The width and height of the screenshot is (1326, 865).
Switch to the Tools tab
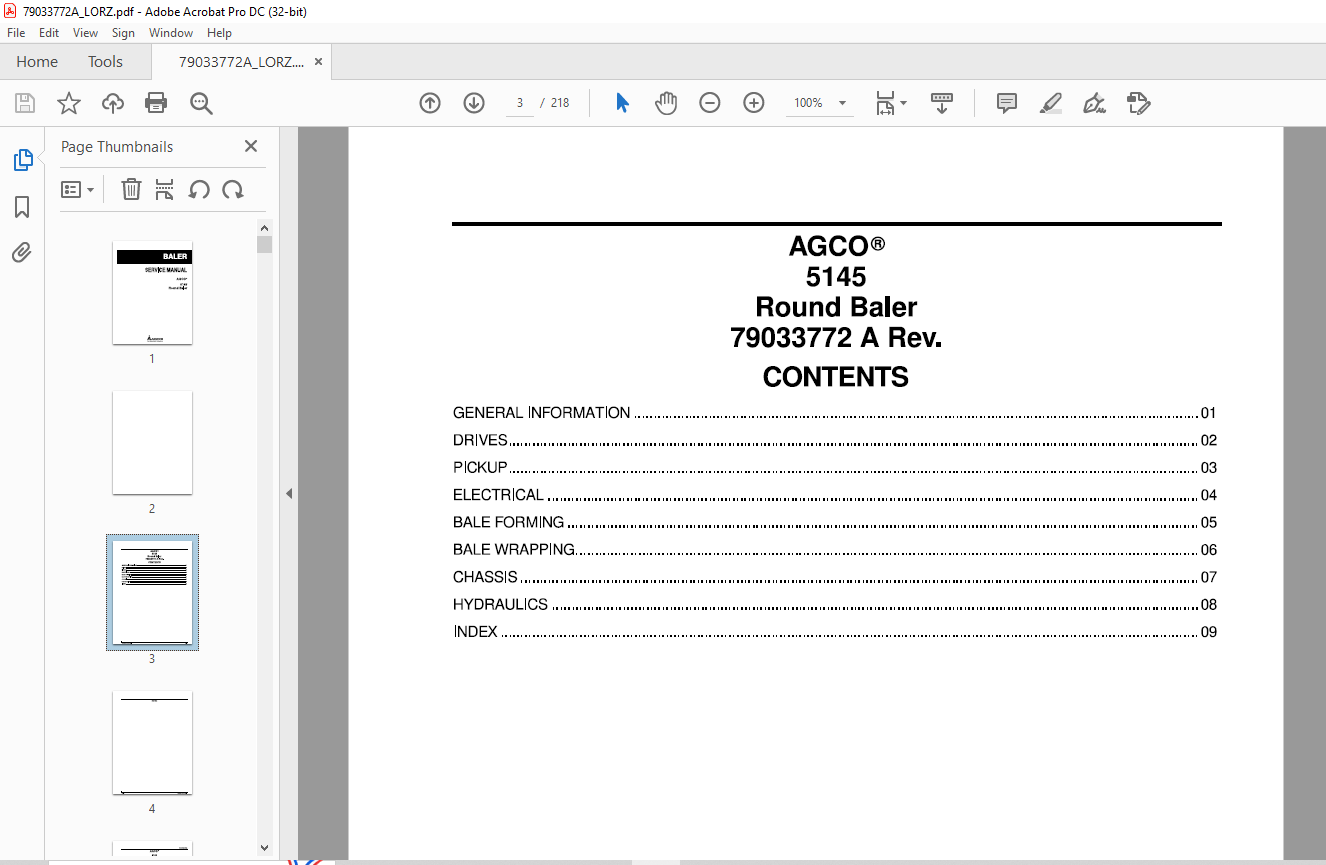click(x=105, y=62)
